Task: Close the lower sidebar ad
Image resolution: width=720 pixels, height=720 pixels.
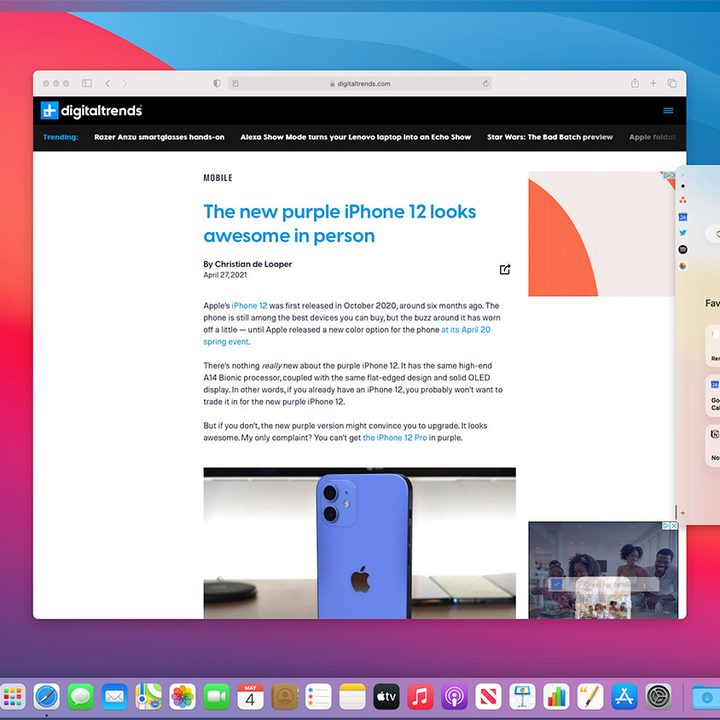Action: click(x=674, y=526)
